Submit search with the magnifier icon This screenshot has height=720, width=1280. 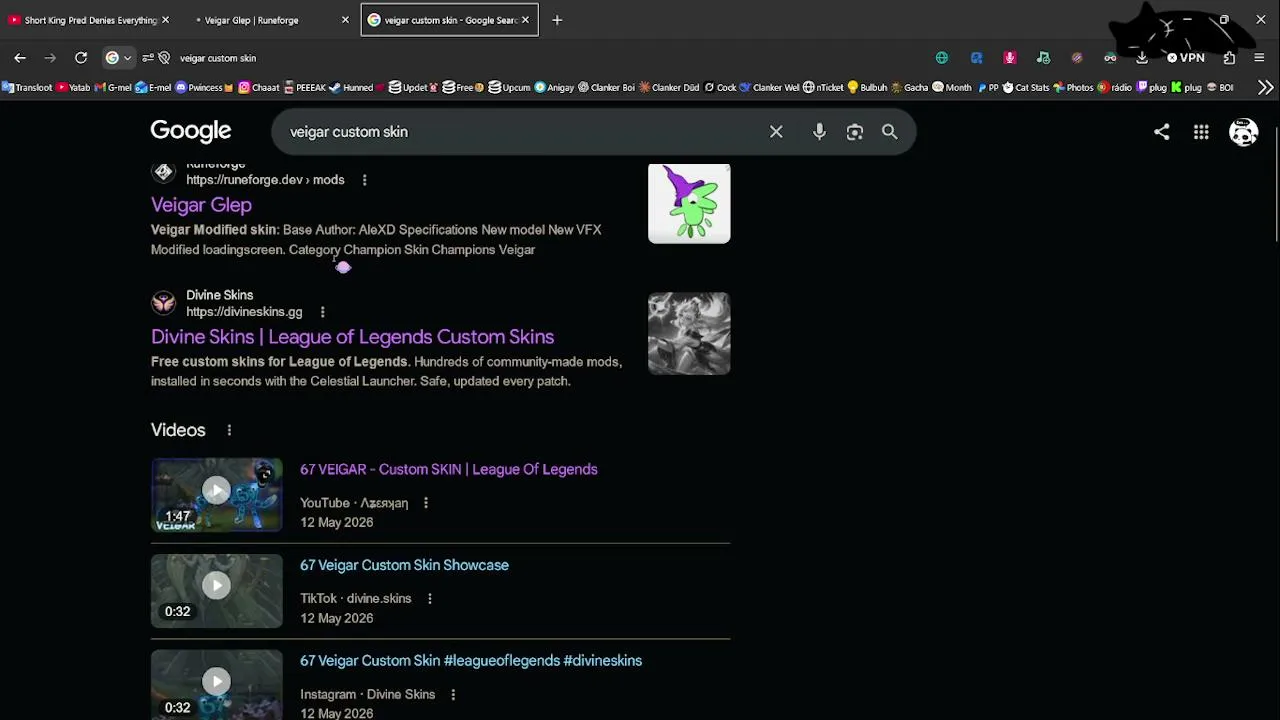tap(889, 132)
